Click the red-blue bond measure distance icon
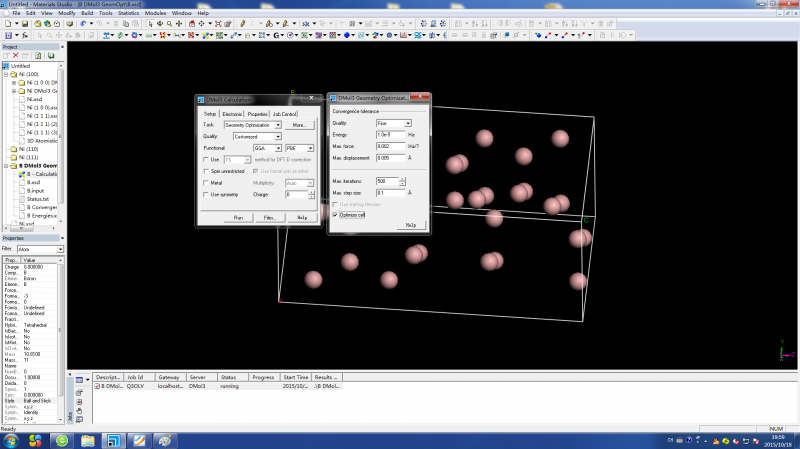Image resolution: width=800 pixels, height=449 pixels. (x=547, y=35)
